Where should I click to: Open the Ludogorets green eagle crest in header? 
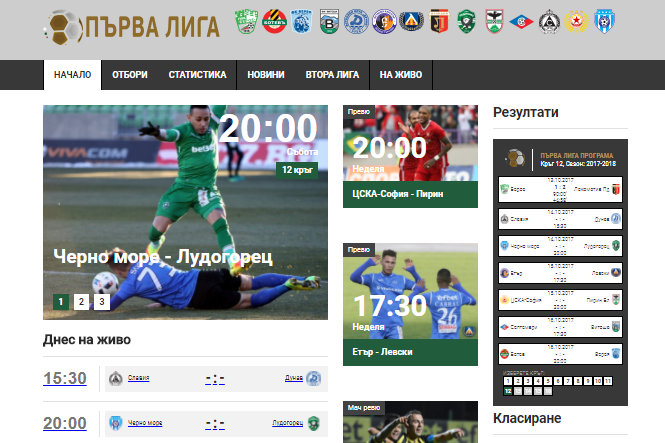466,21
